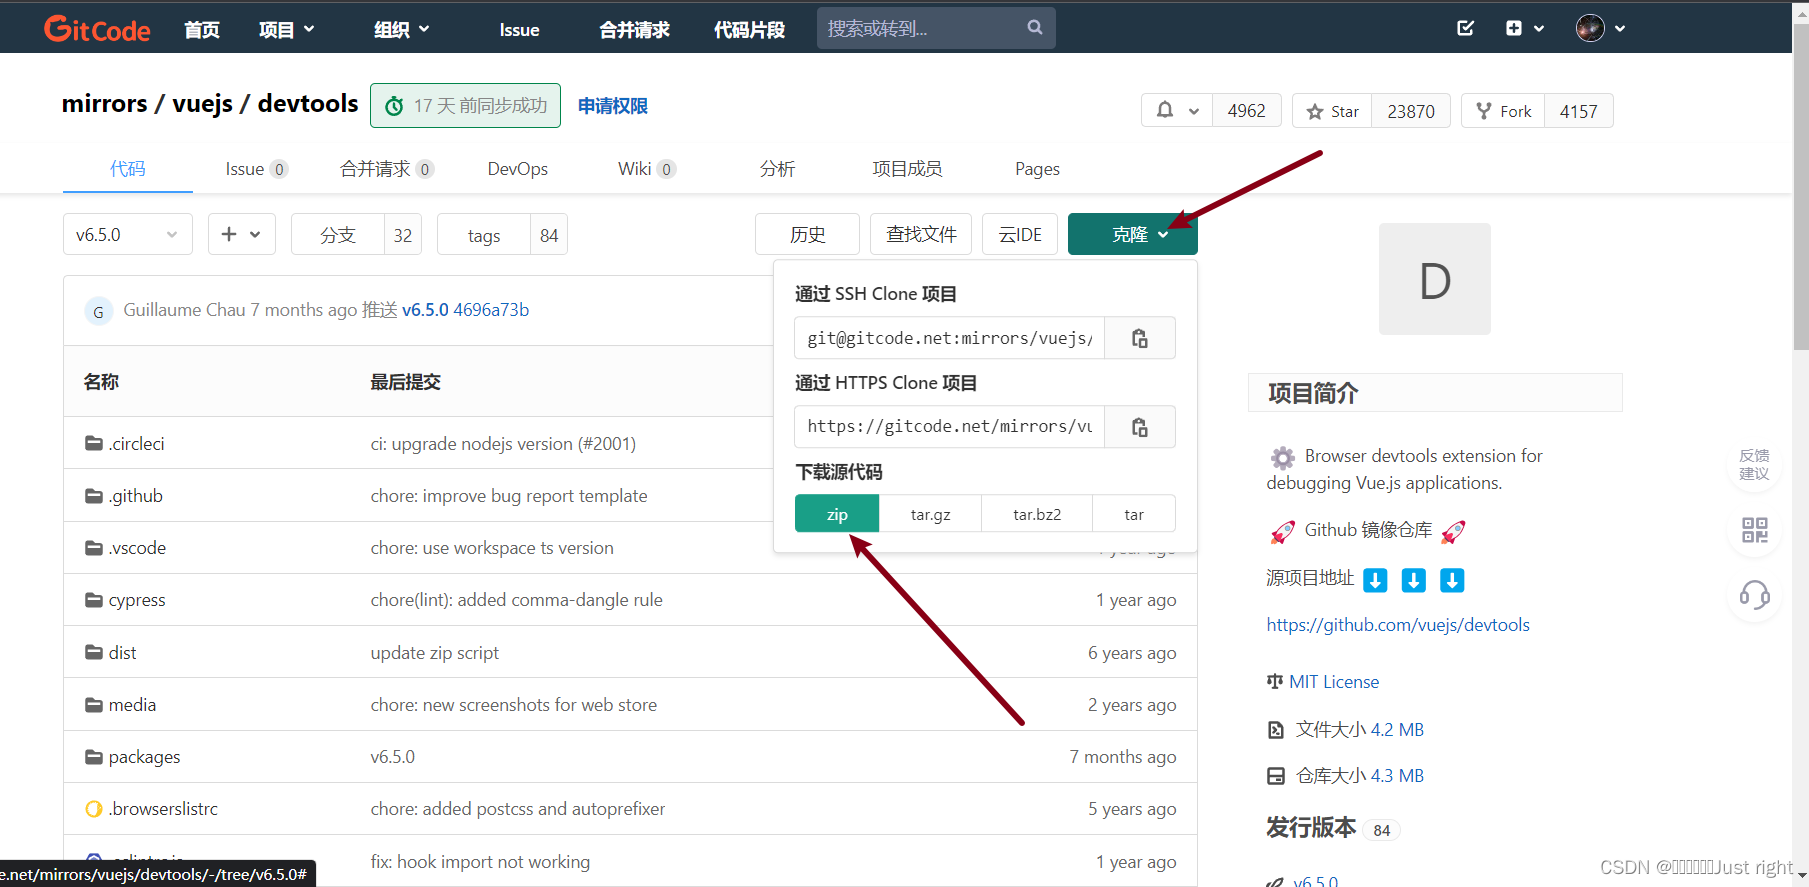Open 代码片段 in top navbar

coord(749,29)
